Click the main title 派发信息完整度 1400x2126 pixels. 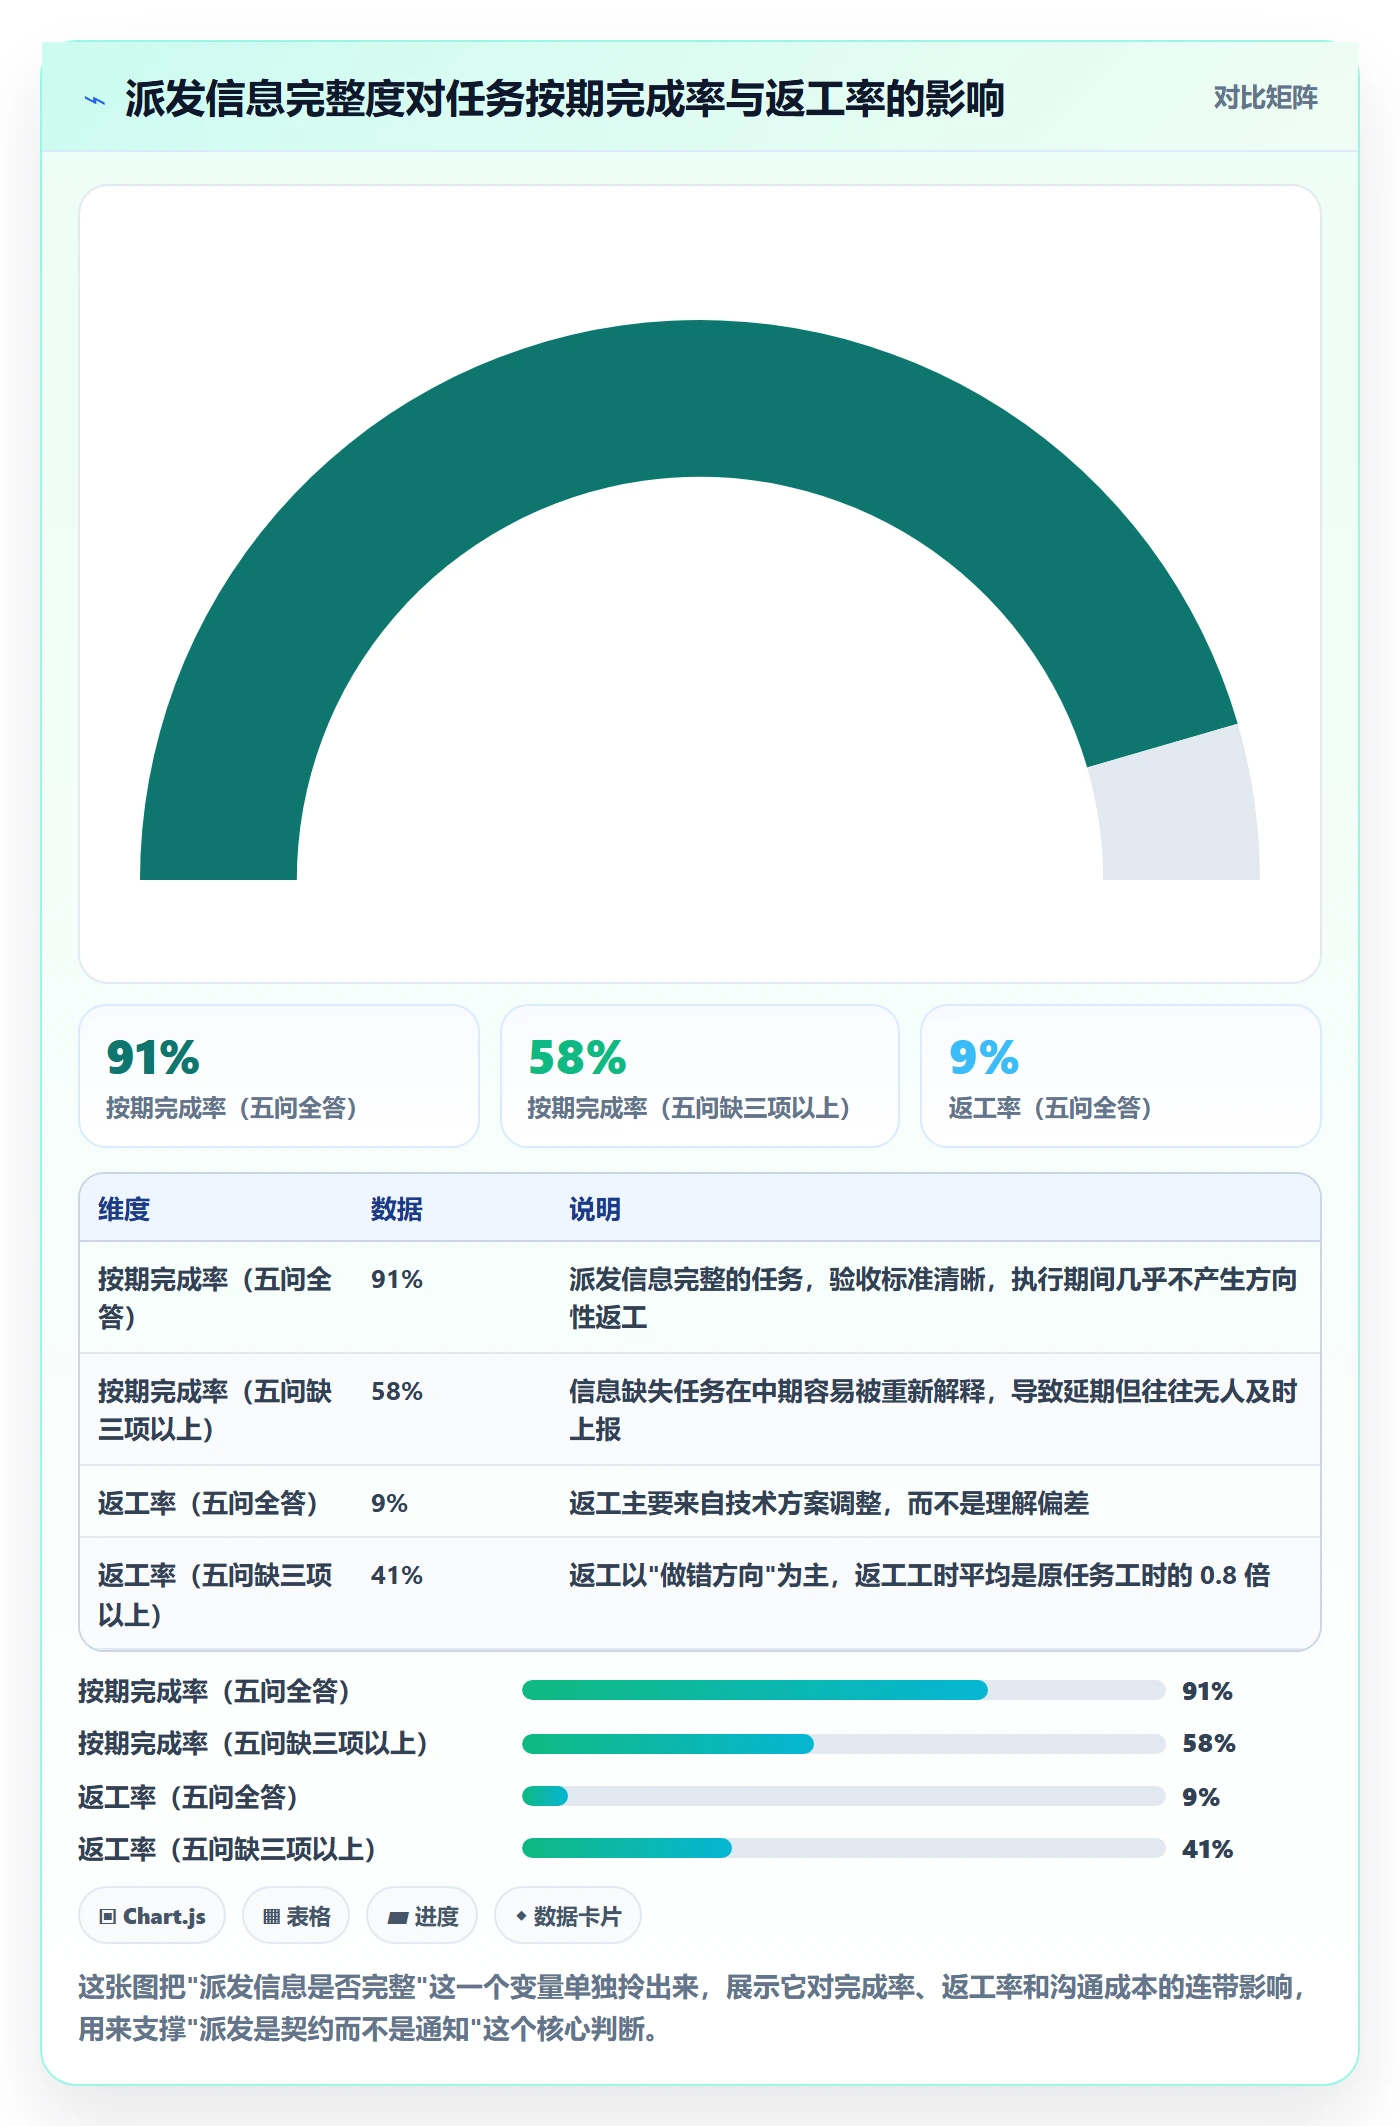click(x=564, y=99)
